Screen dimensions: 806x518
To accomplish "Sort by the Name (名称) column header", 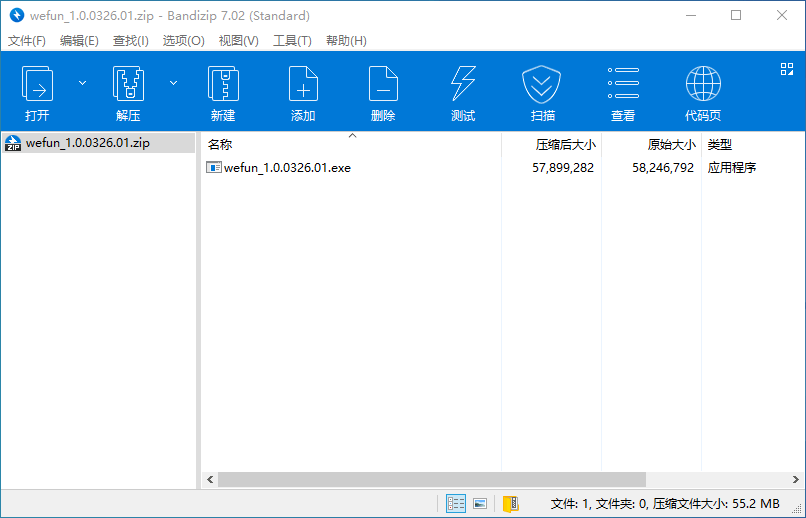I will point(220,145).
